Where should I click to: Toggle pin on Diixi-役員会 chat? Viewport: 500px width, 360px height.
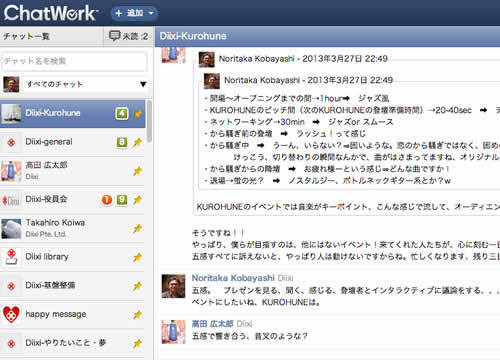tap(138, 200)
